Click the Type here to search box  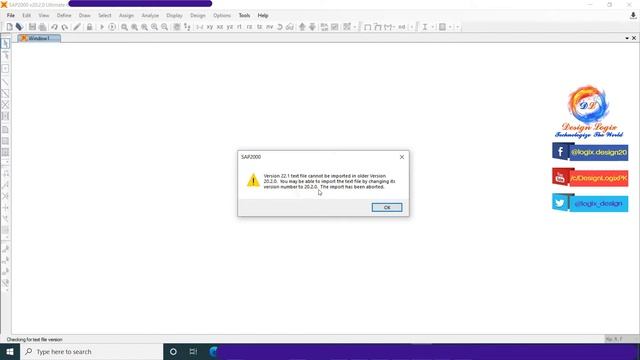91,351
